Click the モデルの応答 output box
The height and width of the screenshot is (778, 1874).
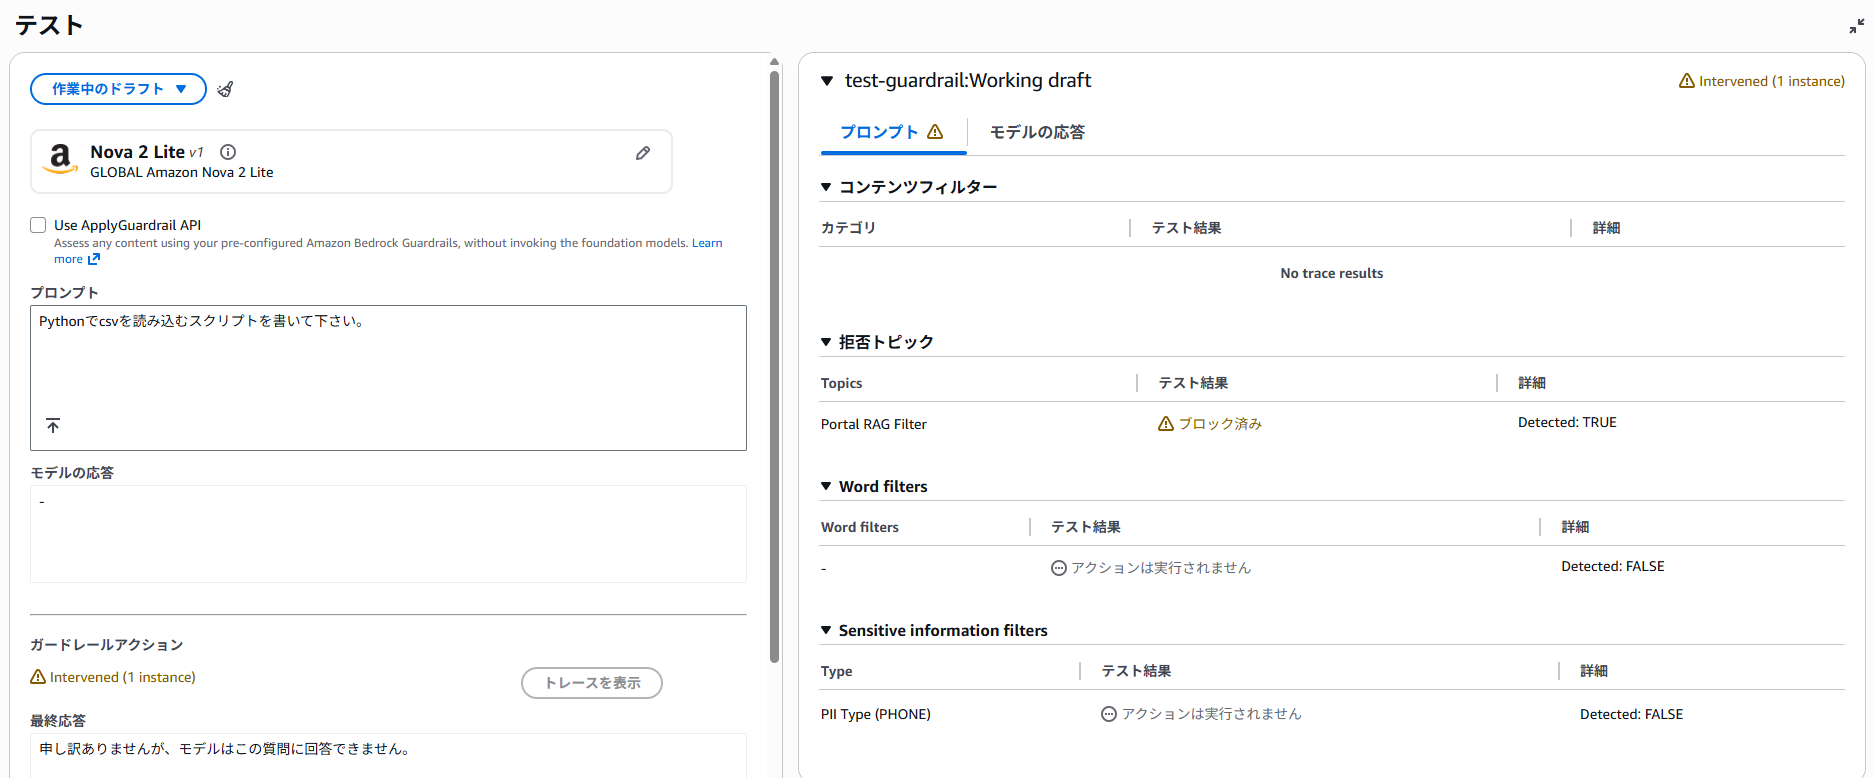pyautogui.click(x=388, y=534)
